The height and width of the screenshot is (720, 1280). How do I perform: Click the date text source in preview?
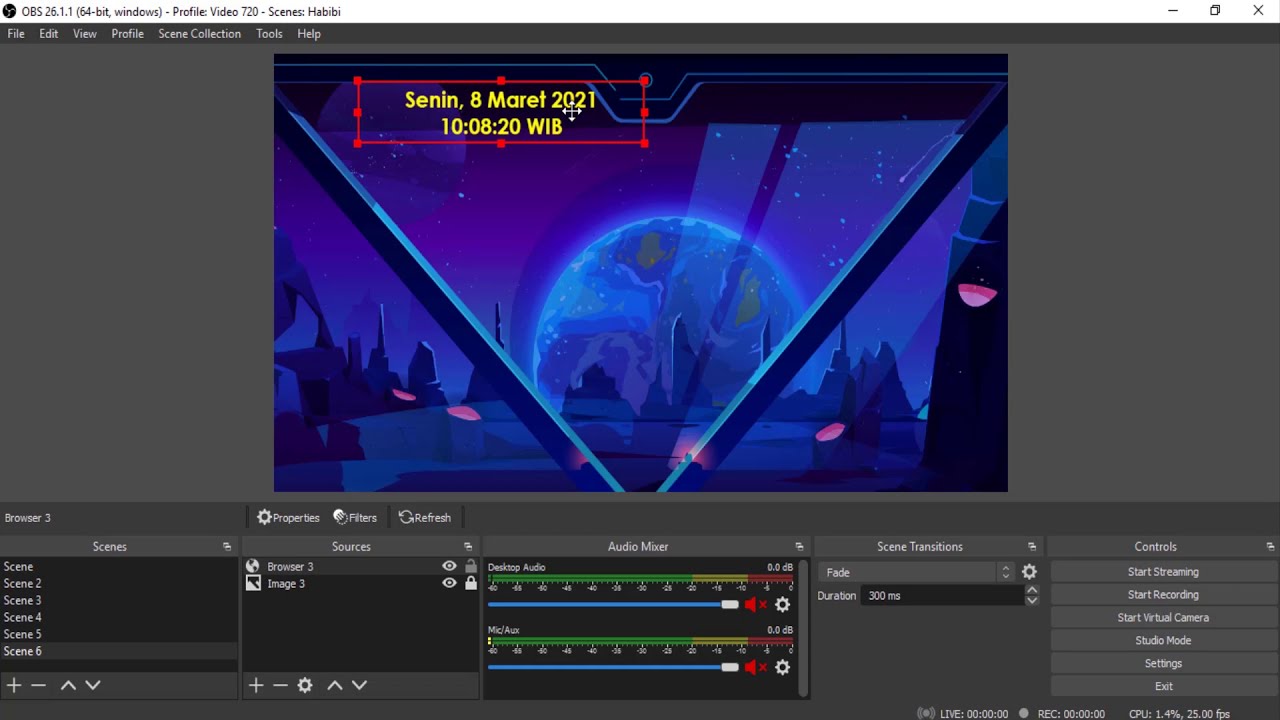(501, 113)
